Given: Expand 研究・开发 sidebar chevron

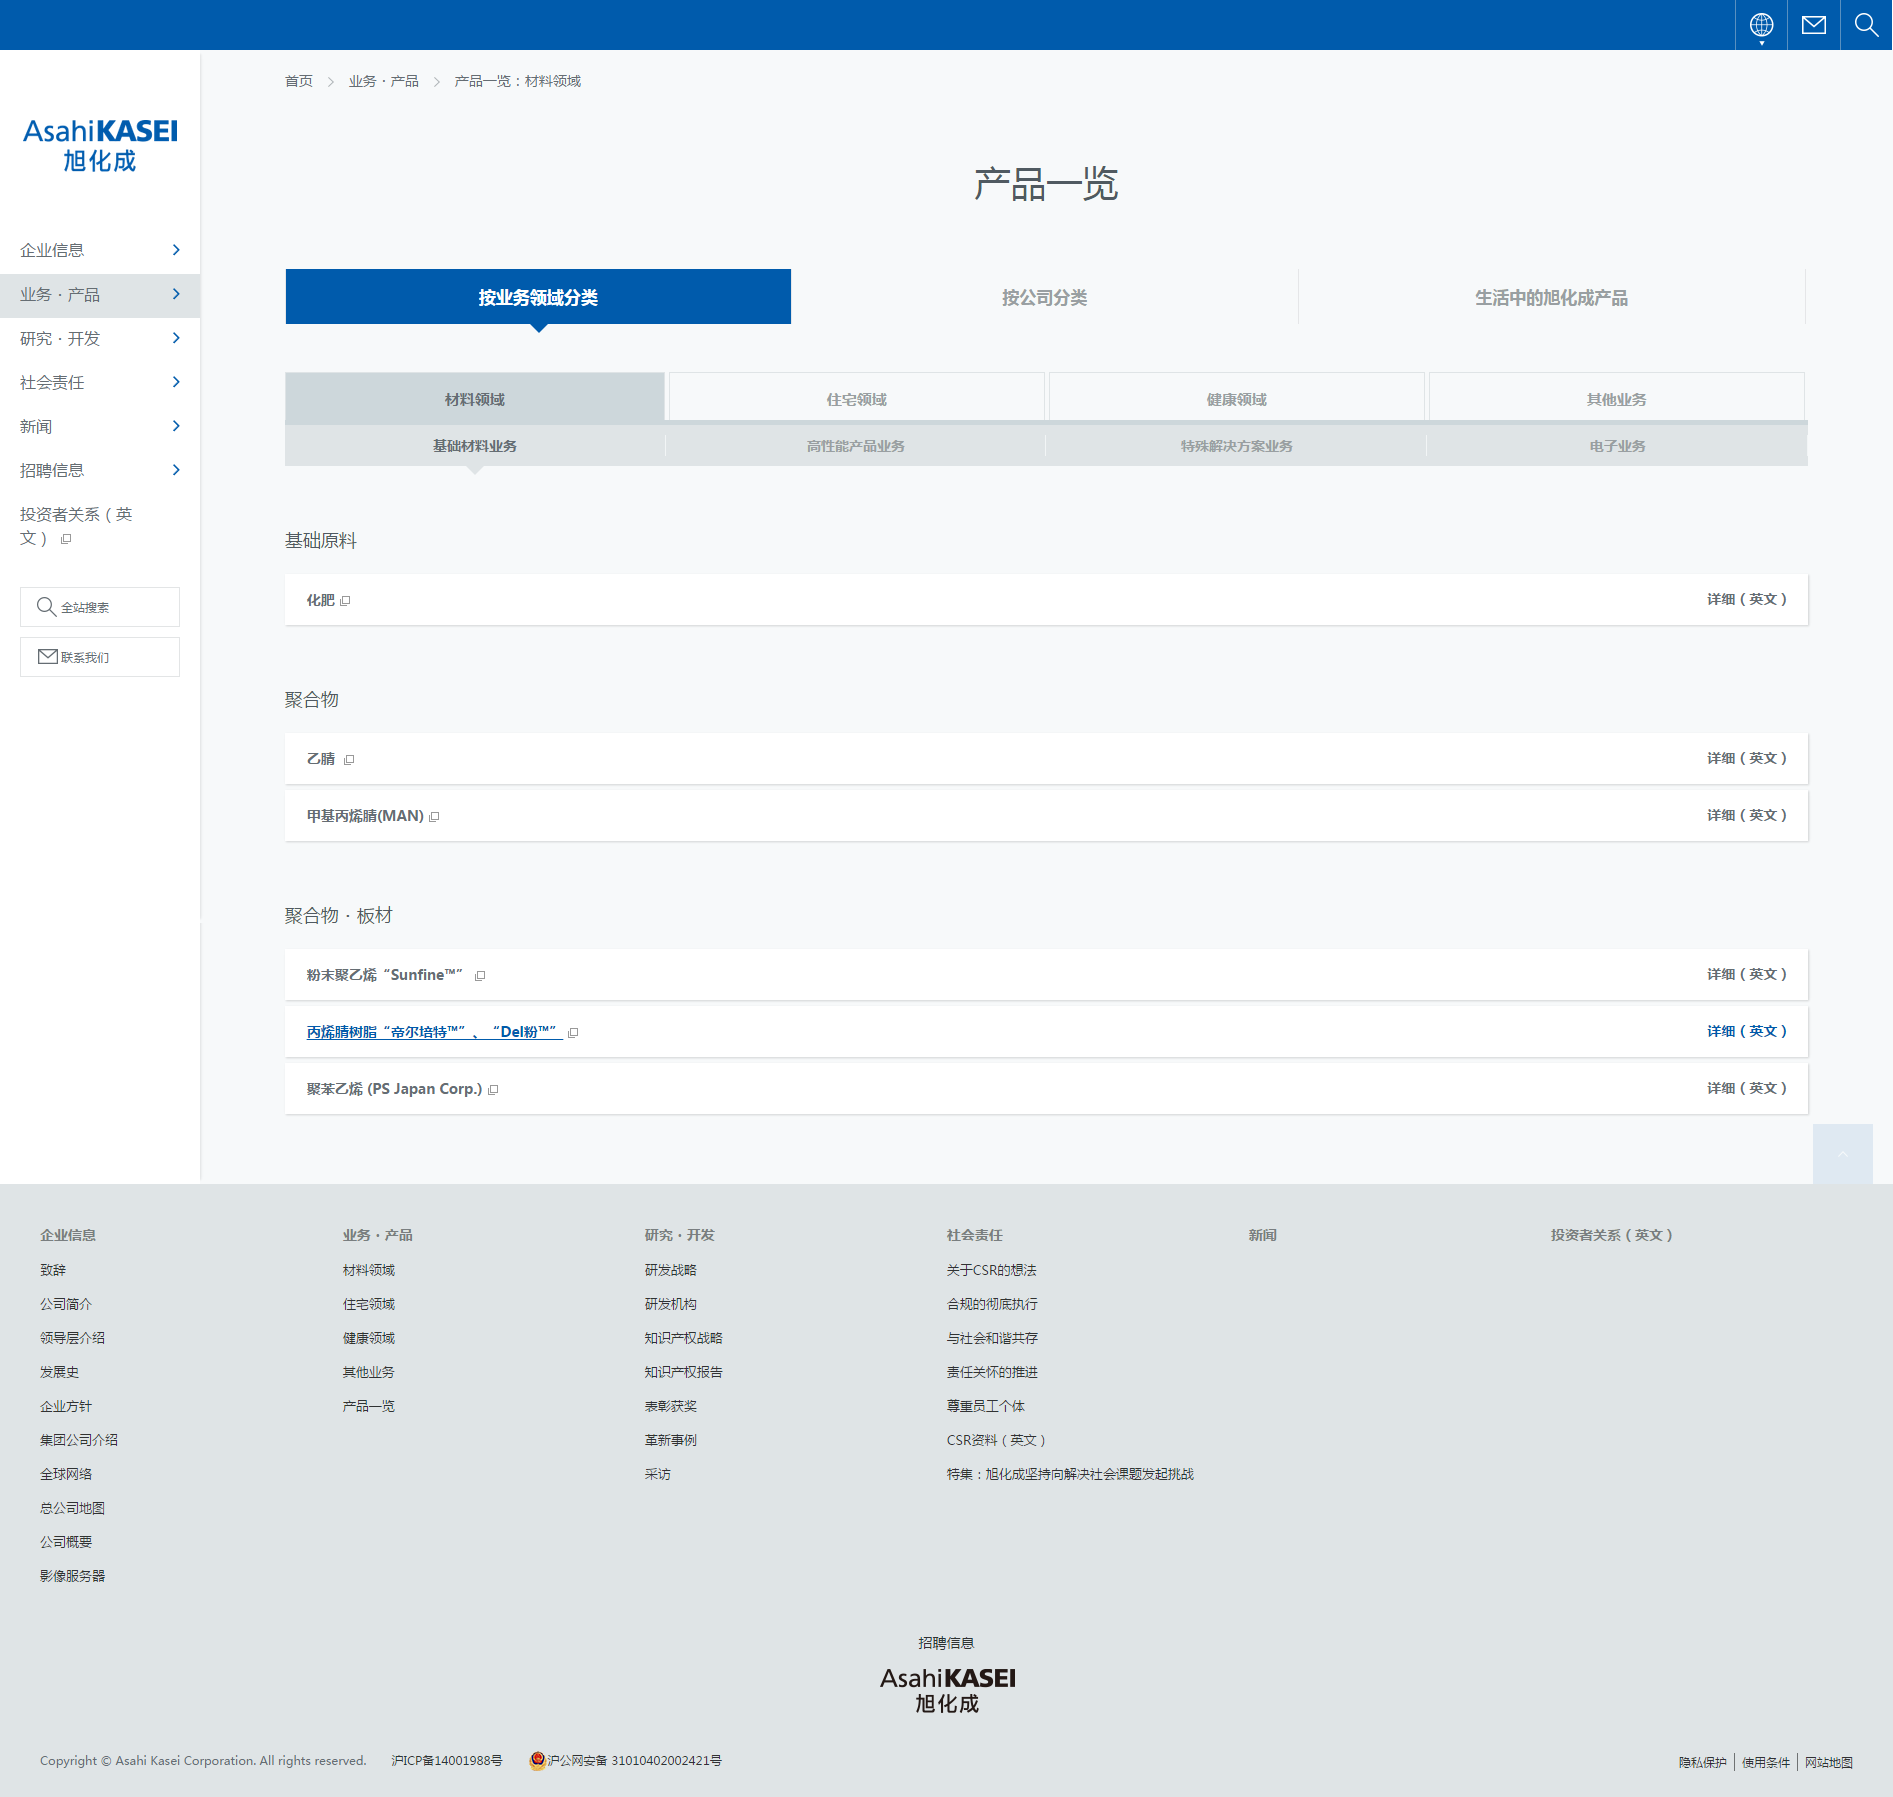Looking at the screenshot, I should 176,338.
